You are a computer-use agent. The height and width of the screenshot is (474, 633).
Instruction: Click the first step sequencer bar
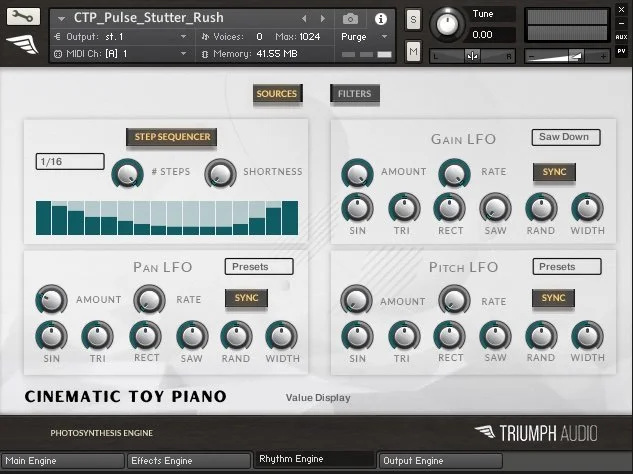coord(44,218)
